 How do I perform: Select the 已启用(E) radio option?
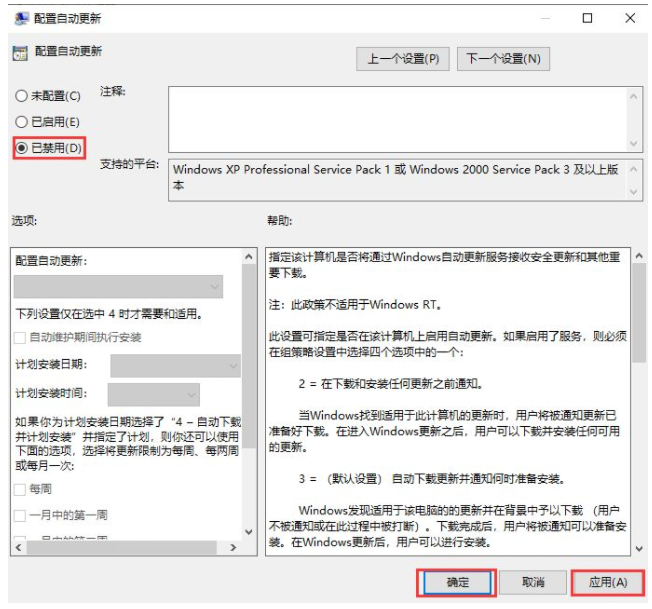[x=21, y=122]
